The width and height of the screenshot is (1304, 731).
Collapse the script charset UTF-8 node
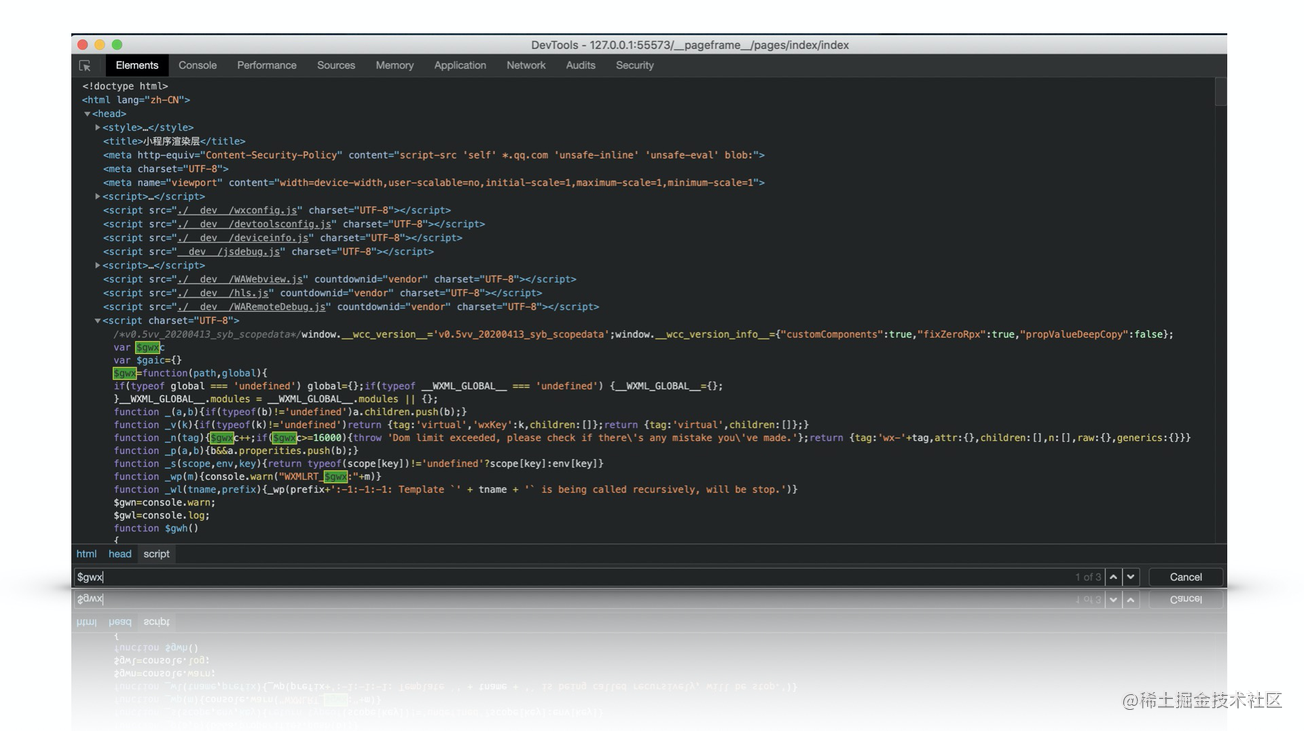pos(98,321)
